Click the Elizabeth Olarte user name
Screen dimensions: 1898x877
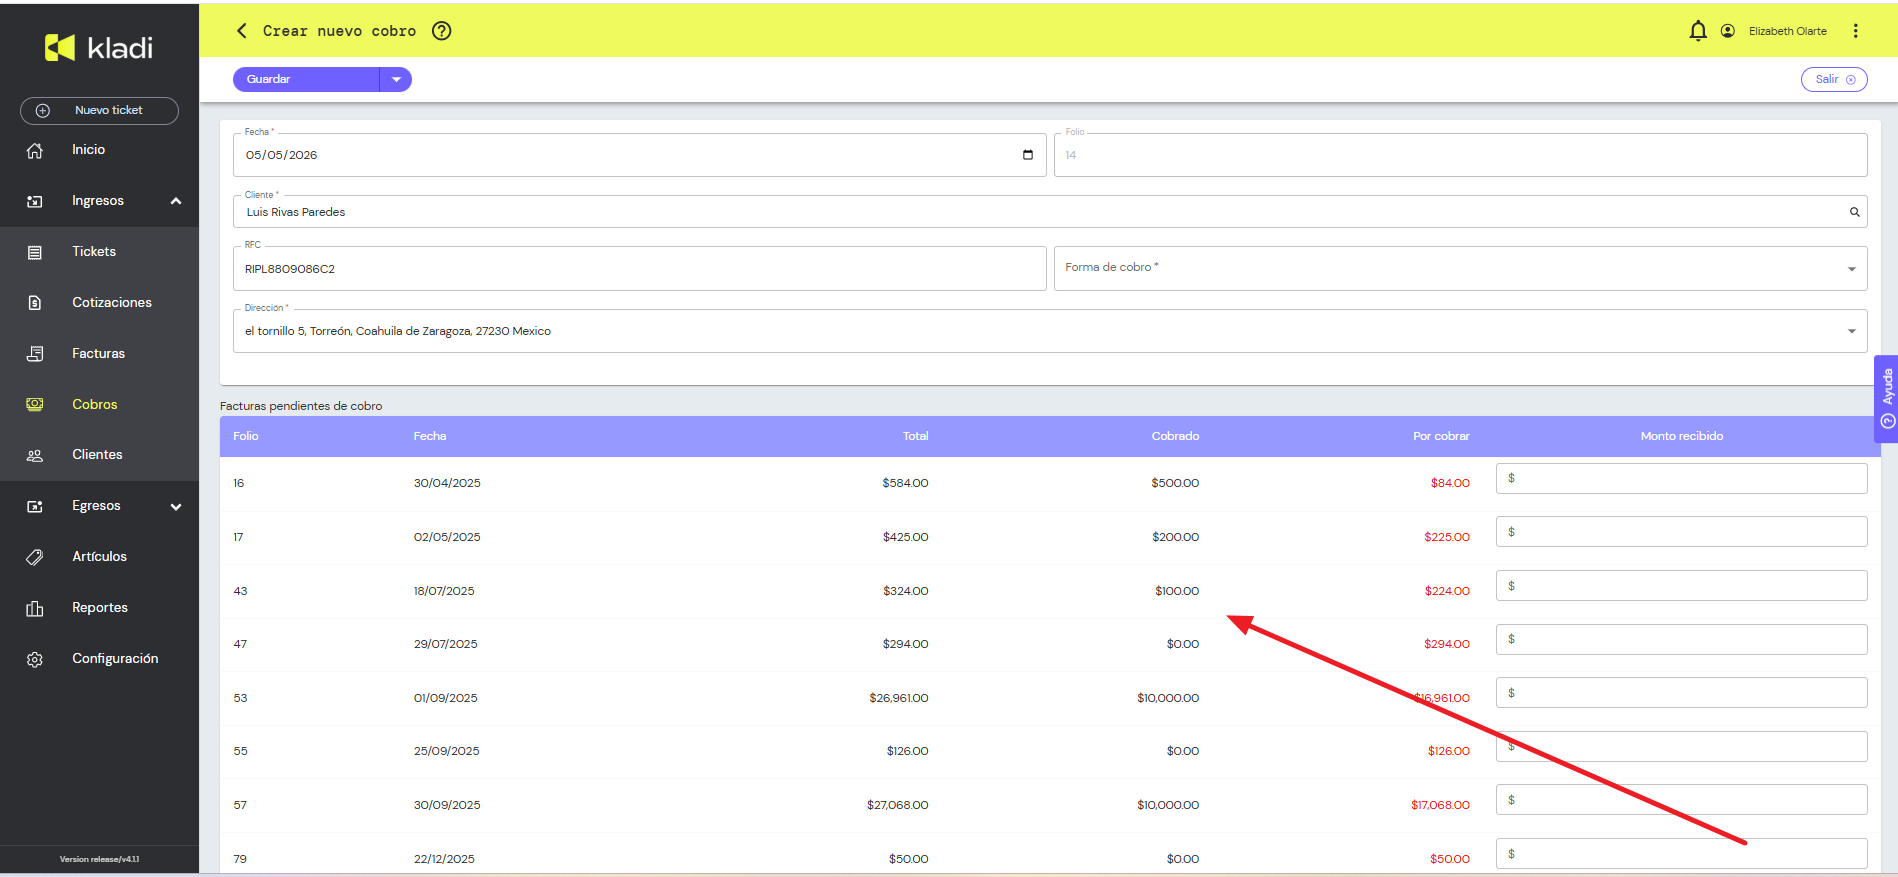(1787, 31)
